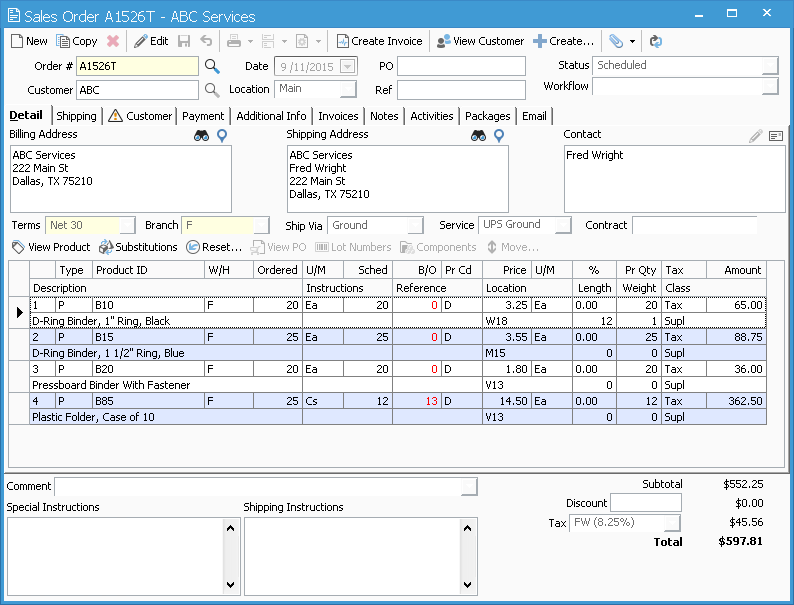Open the Comment dropdown
The image size is (794, 605).
pyautogui.click(x=469, y=487)
